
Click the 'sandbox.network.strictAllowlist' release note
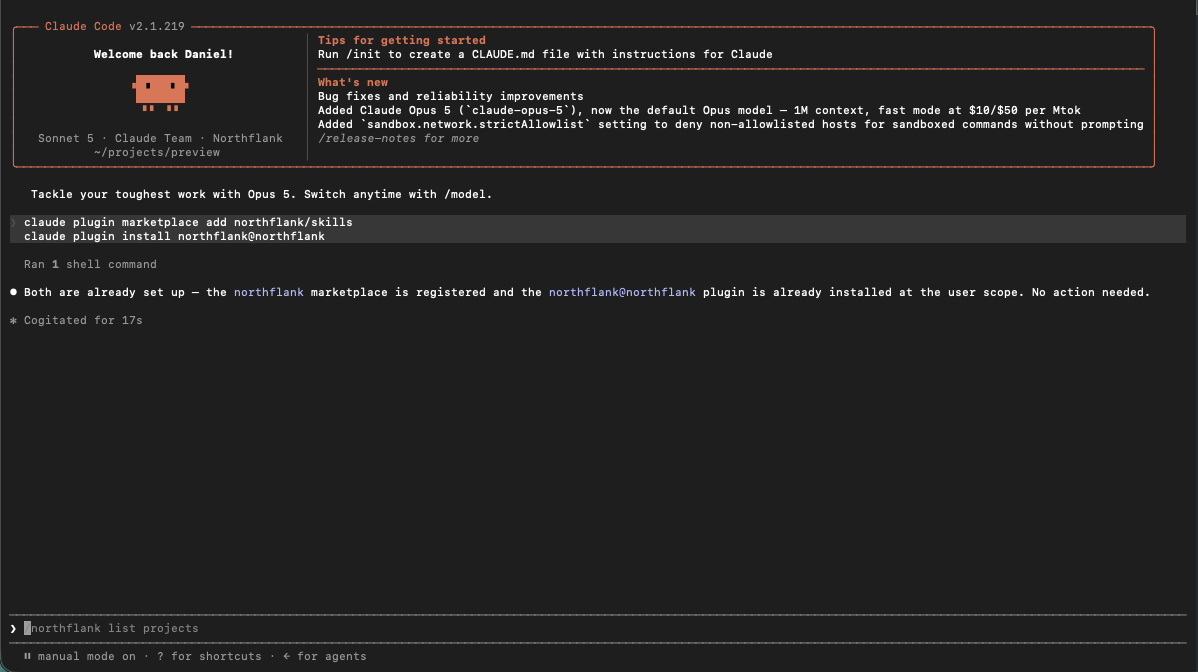point(730,124)
